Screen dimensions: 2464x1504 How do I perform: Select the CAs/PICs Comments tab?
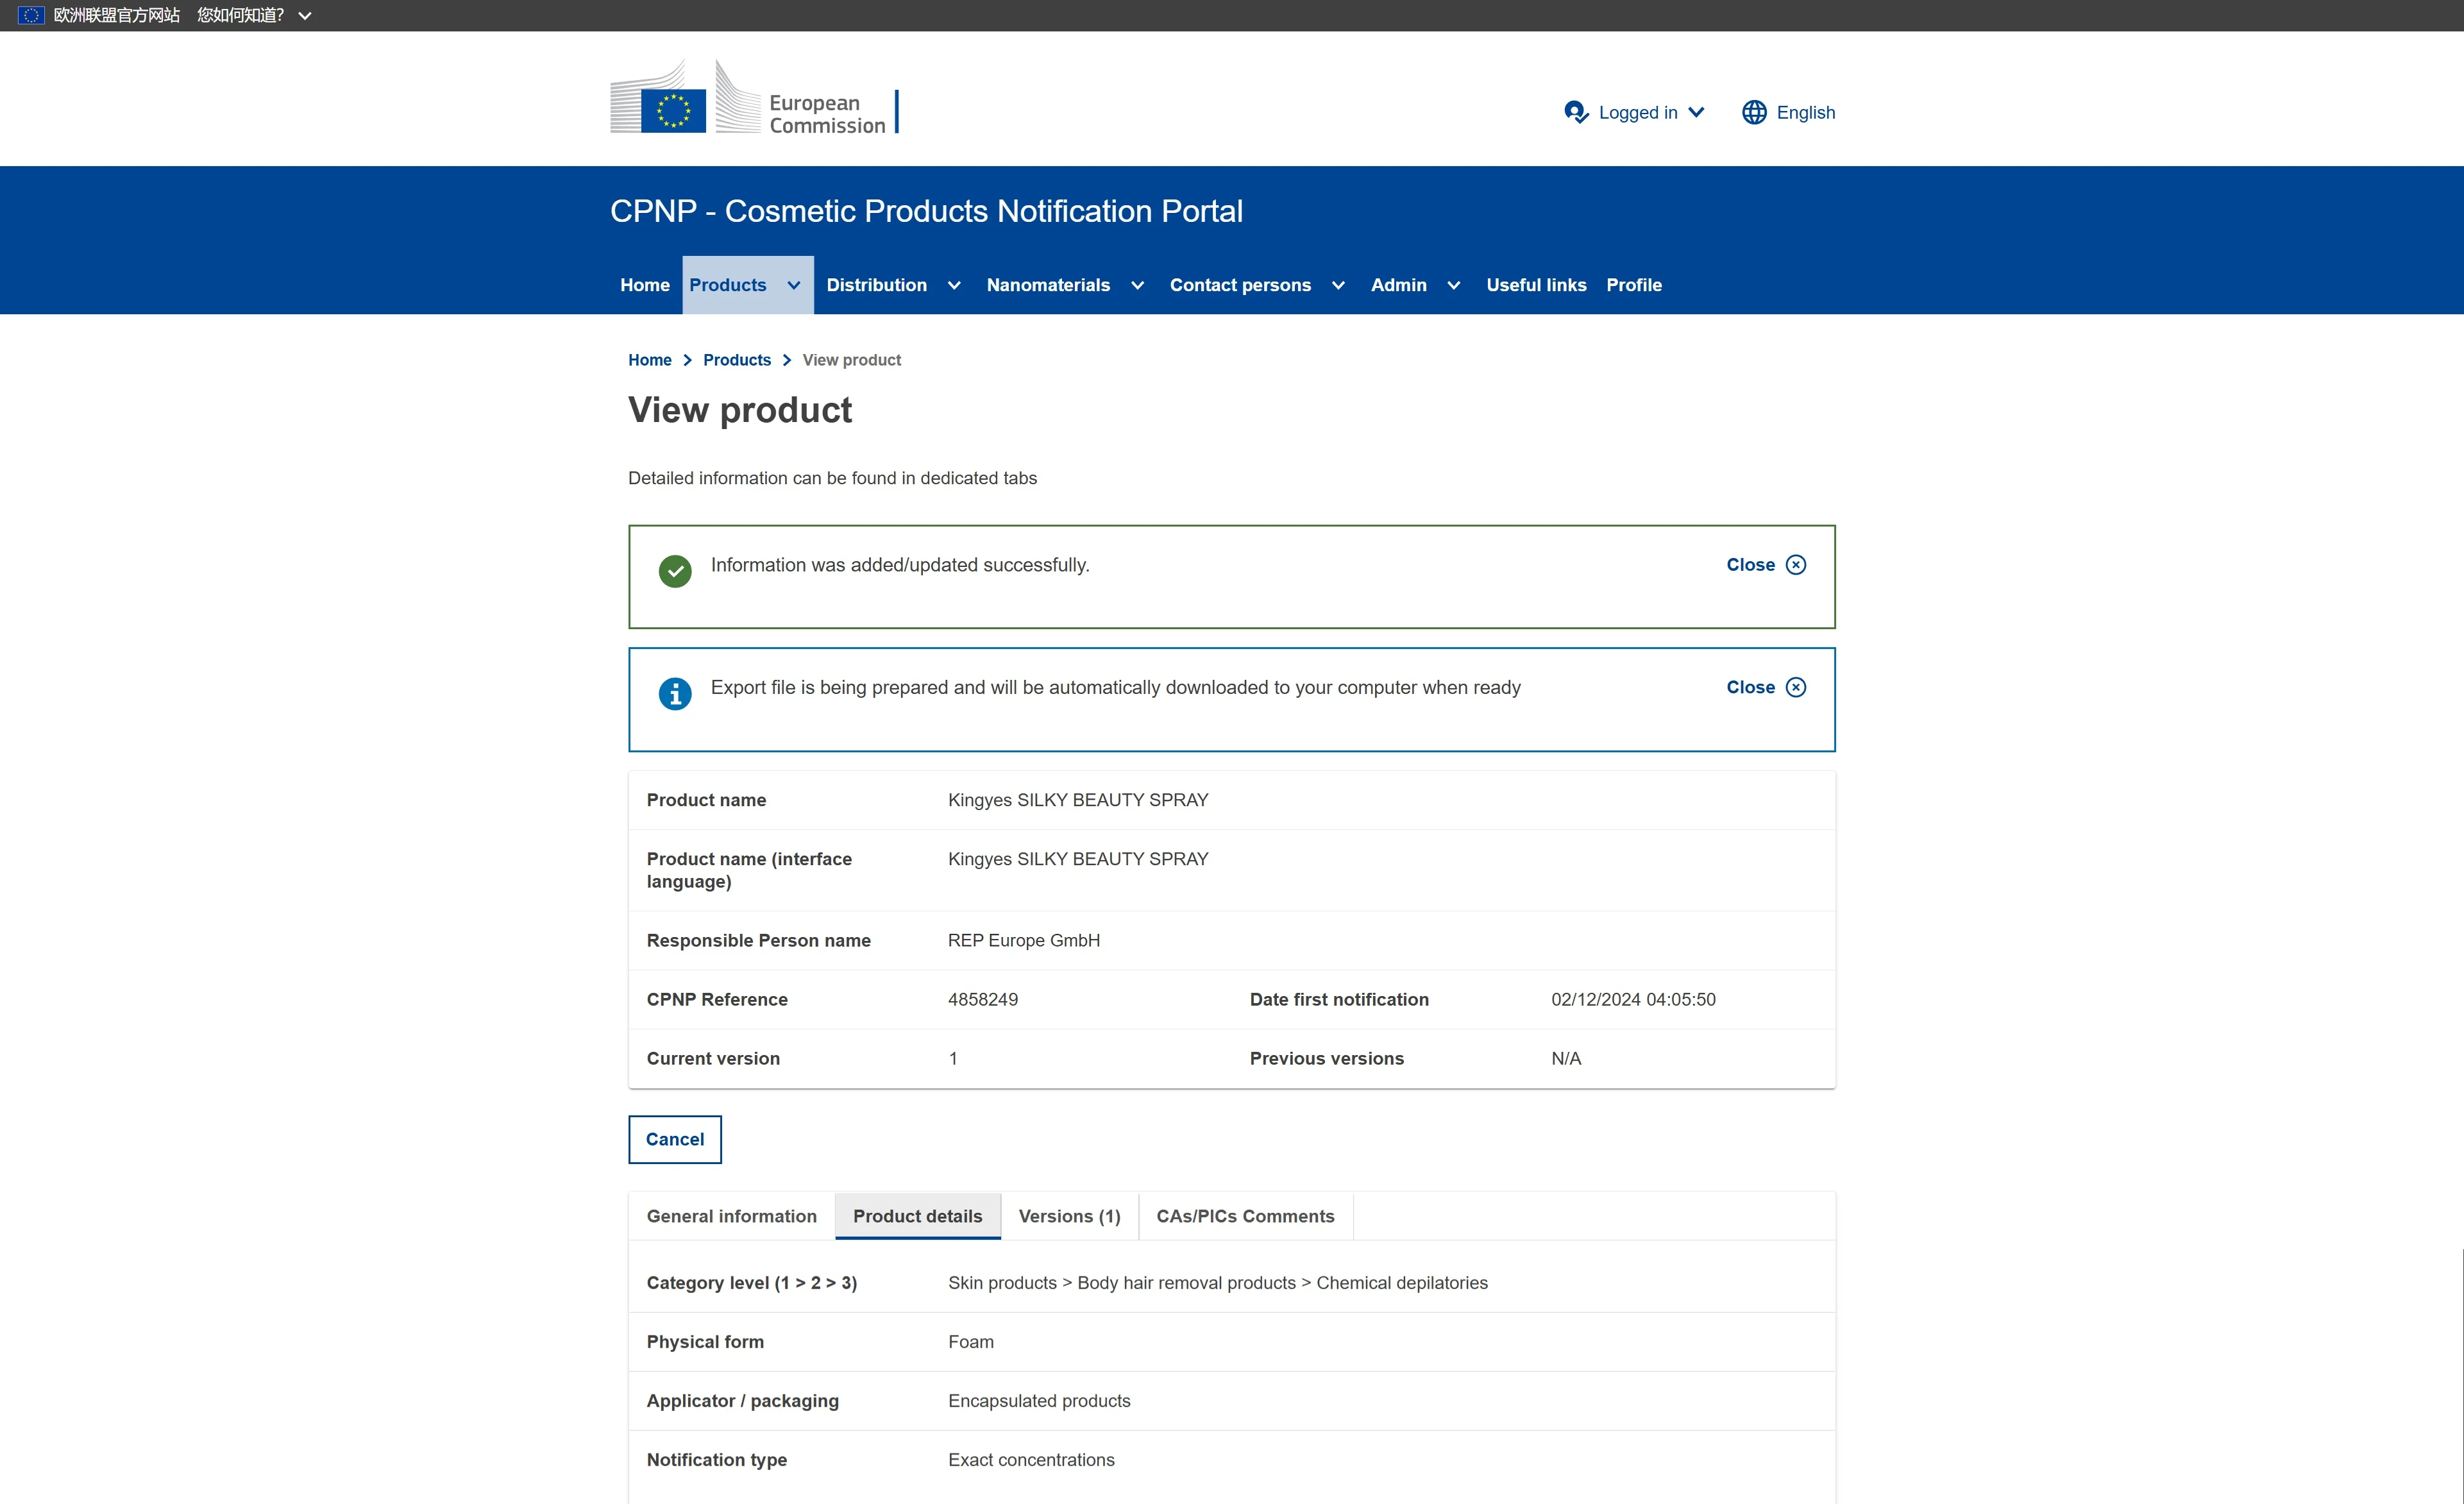tap(1245, 1216)
